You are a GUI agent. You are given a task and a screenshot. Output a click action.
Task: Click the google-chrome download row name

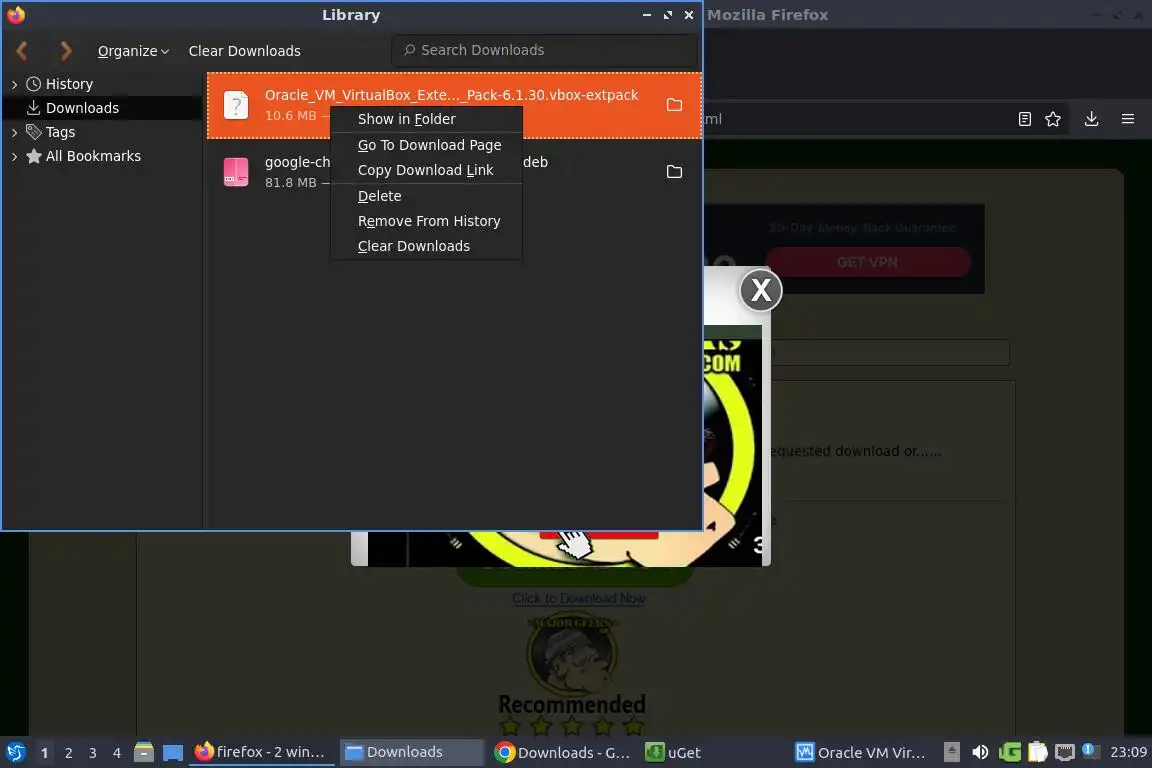click(298, 162)
